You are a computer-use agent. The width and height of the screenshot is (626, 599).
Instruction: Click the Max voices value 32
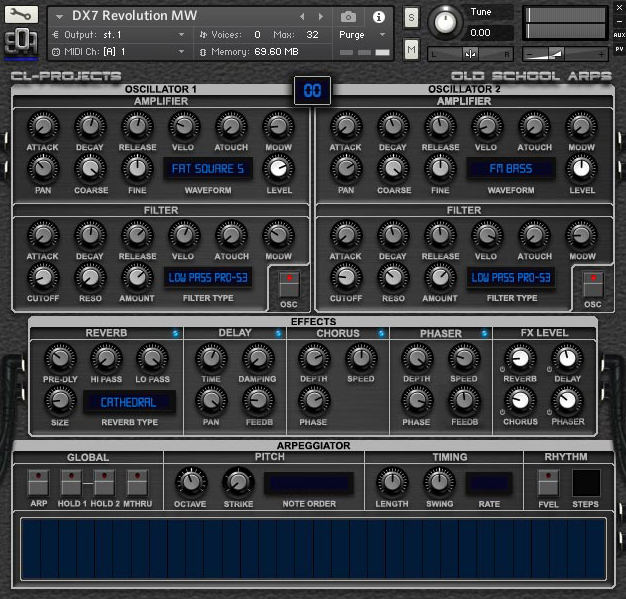312,35
